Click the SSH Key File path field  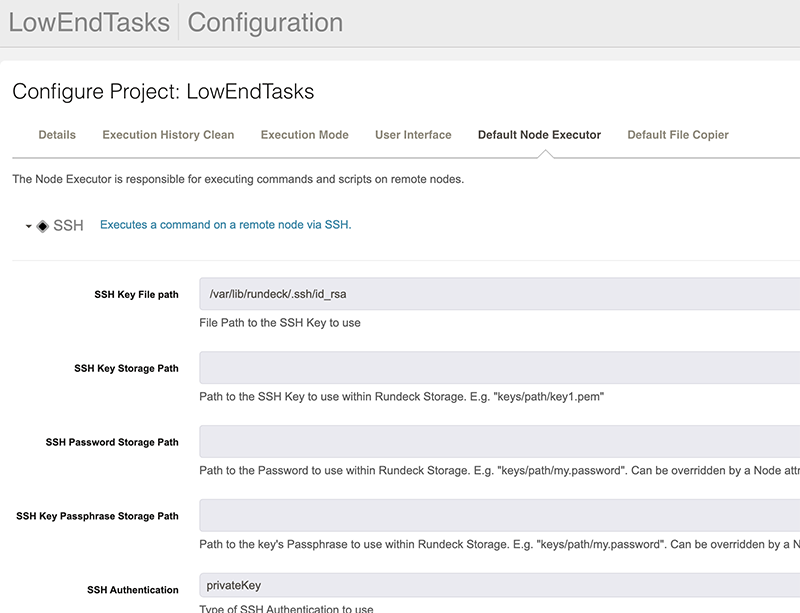point(499,294)
